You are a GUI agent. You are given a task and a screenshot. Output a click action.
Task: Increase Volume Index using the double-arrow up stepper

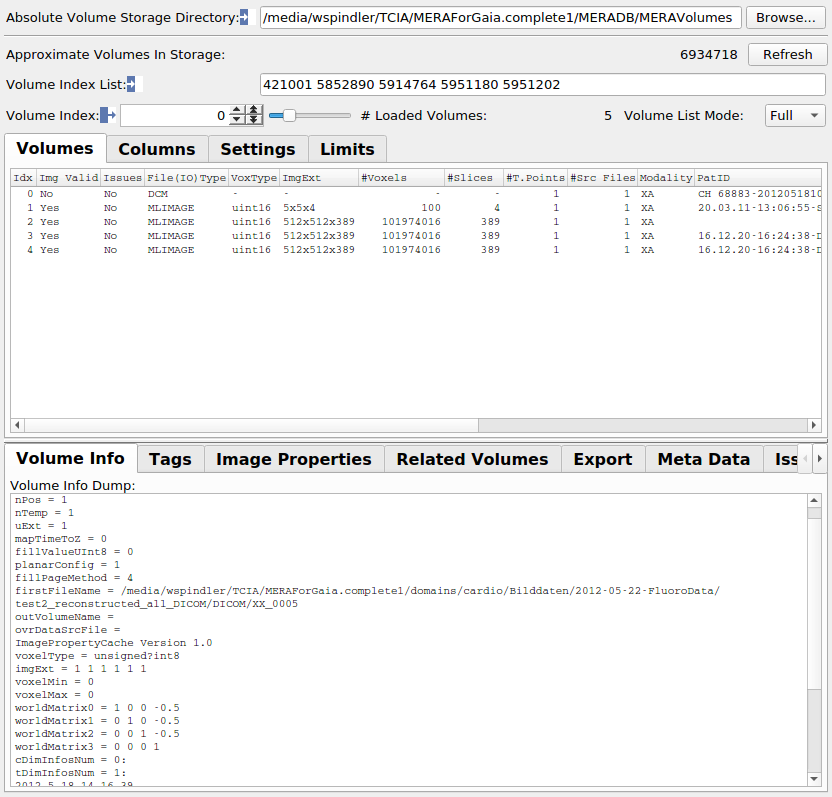[x=254, y=111]
